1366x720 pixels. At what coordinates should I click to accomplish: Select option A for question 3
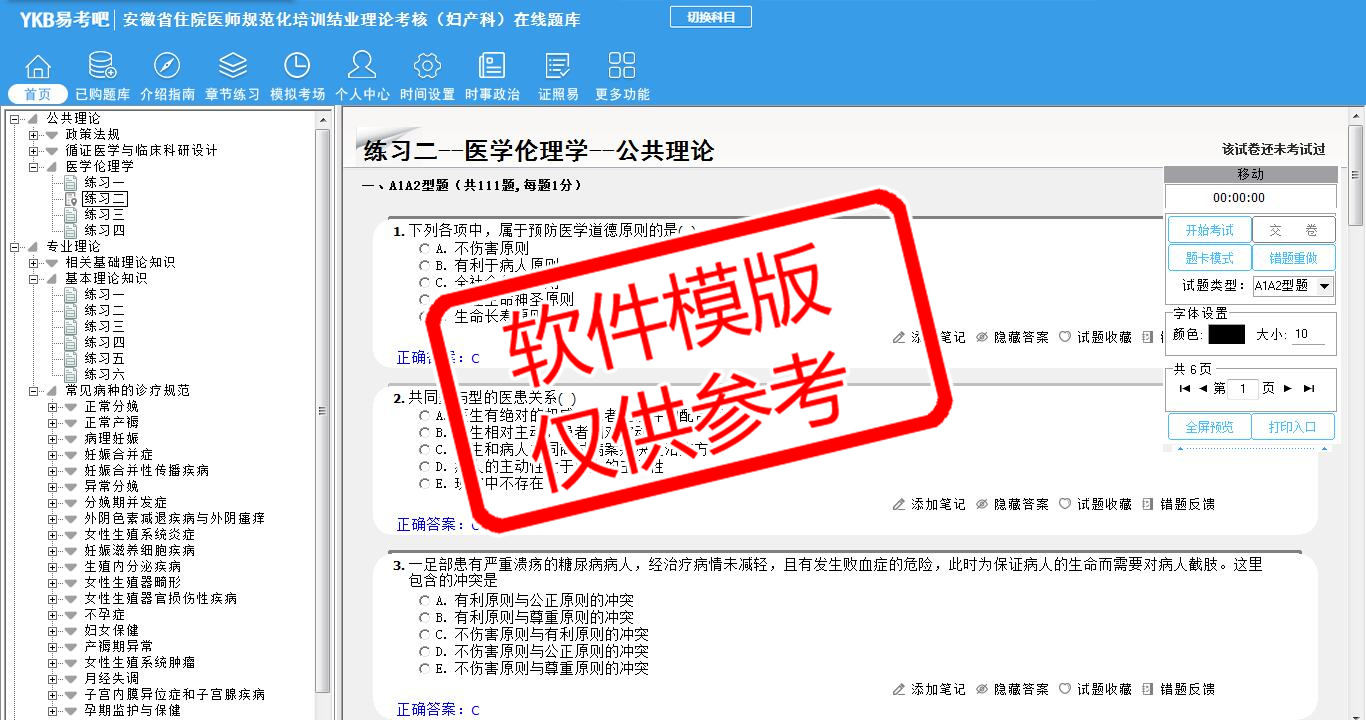coord(425,601)
